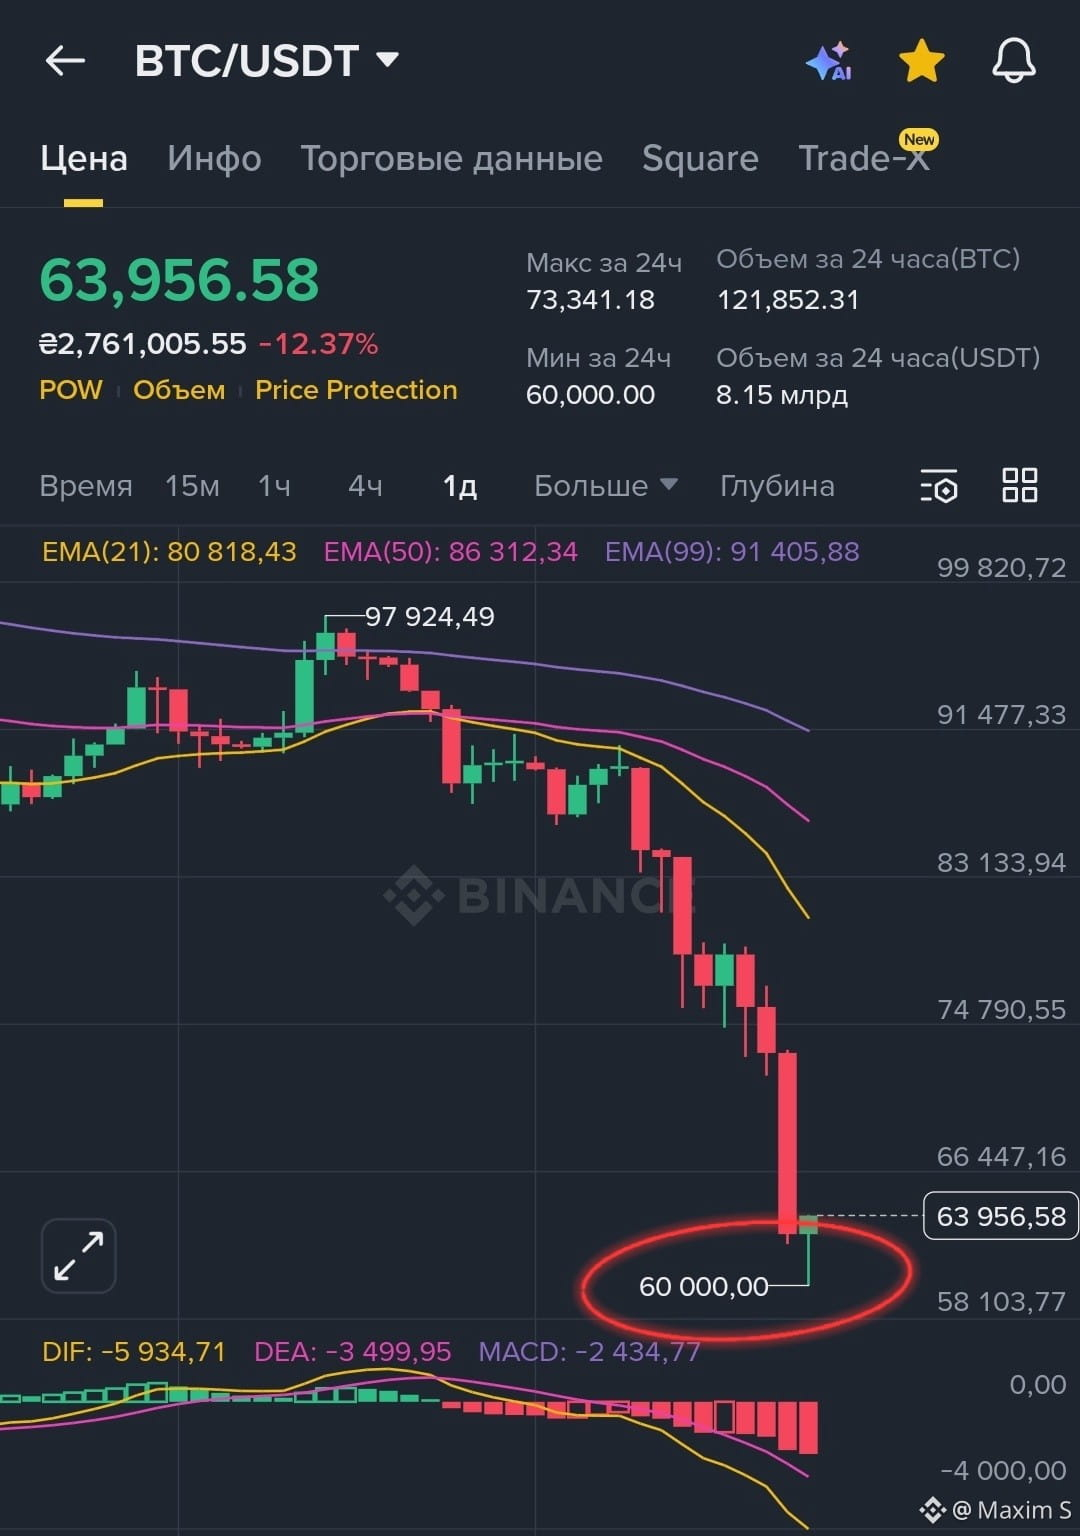Open chart indicator settings icon
Viewport: 1080px width, 1536px height.
(x=939, y=486)
